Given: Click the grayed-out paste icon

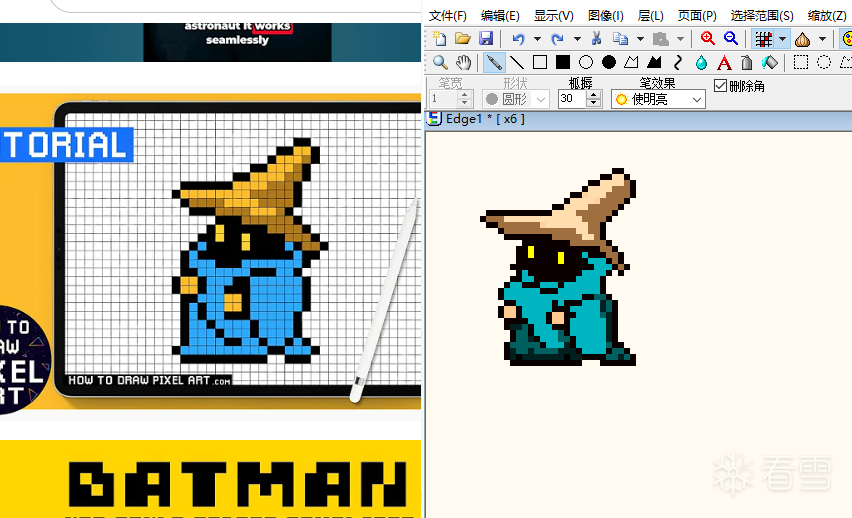Looking at the screenshot, I should pyautogui.click(x=660, y=39).
